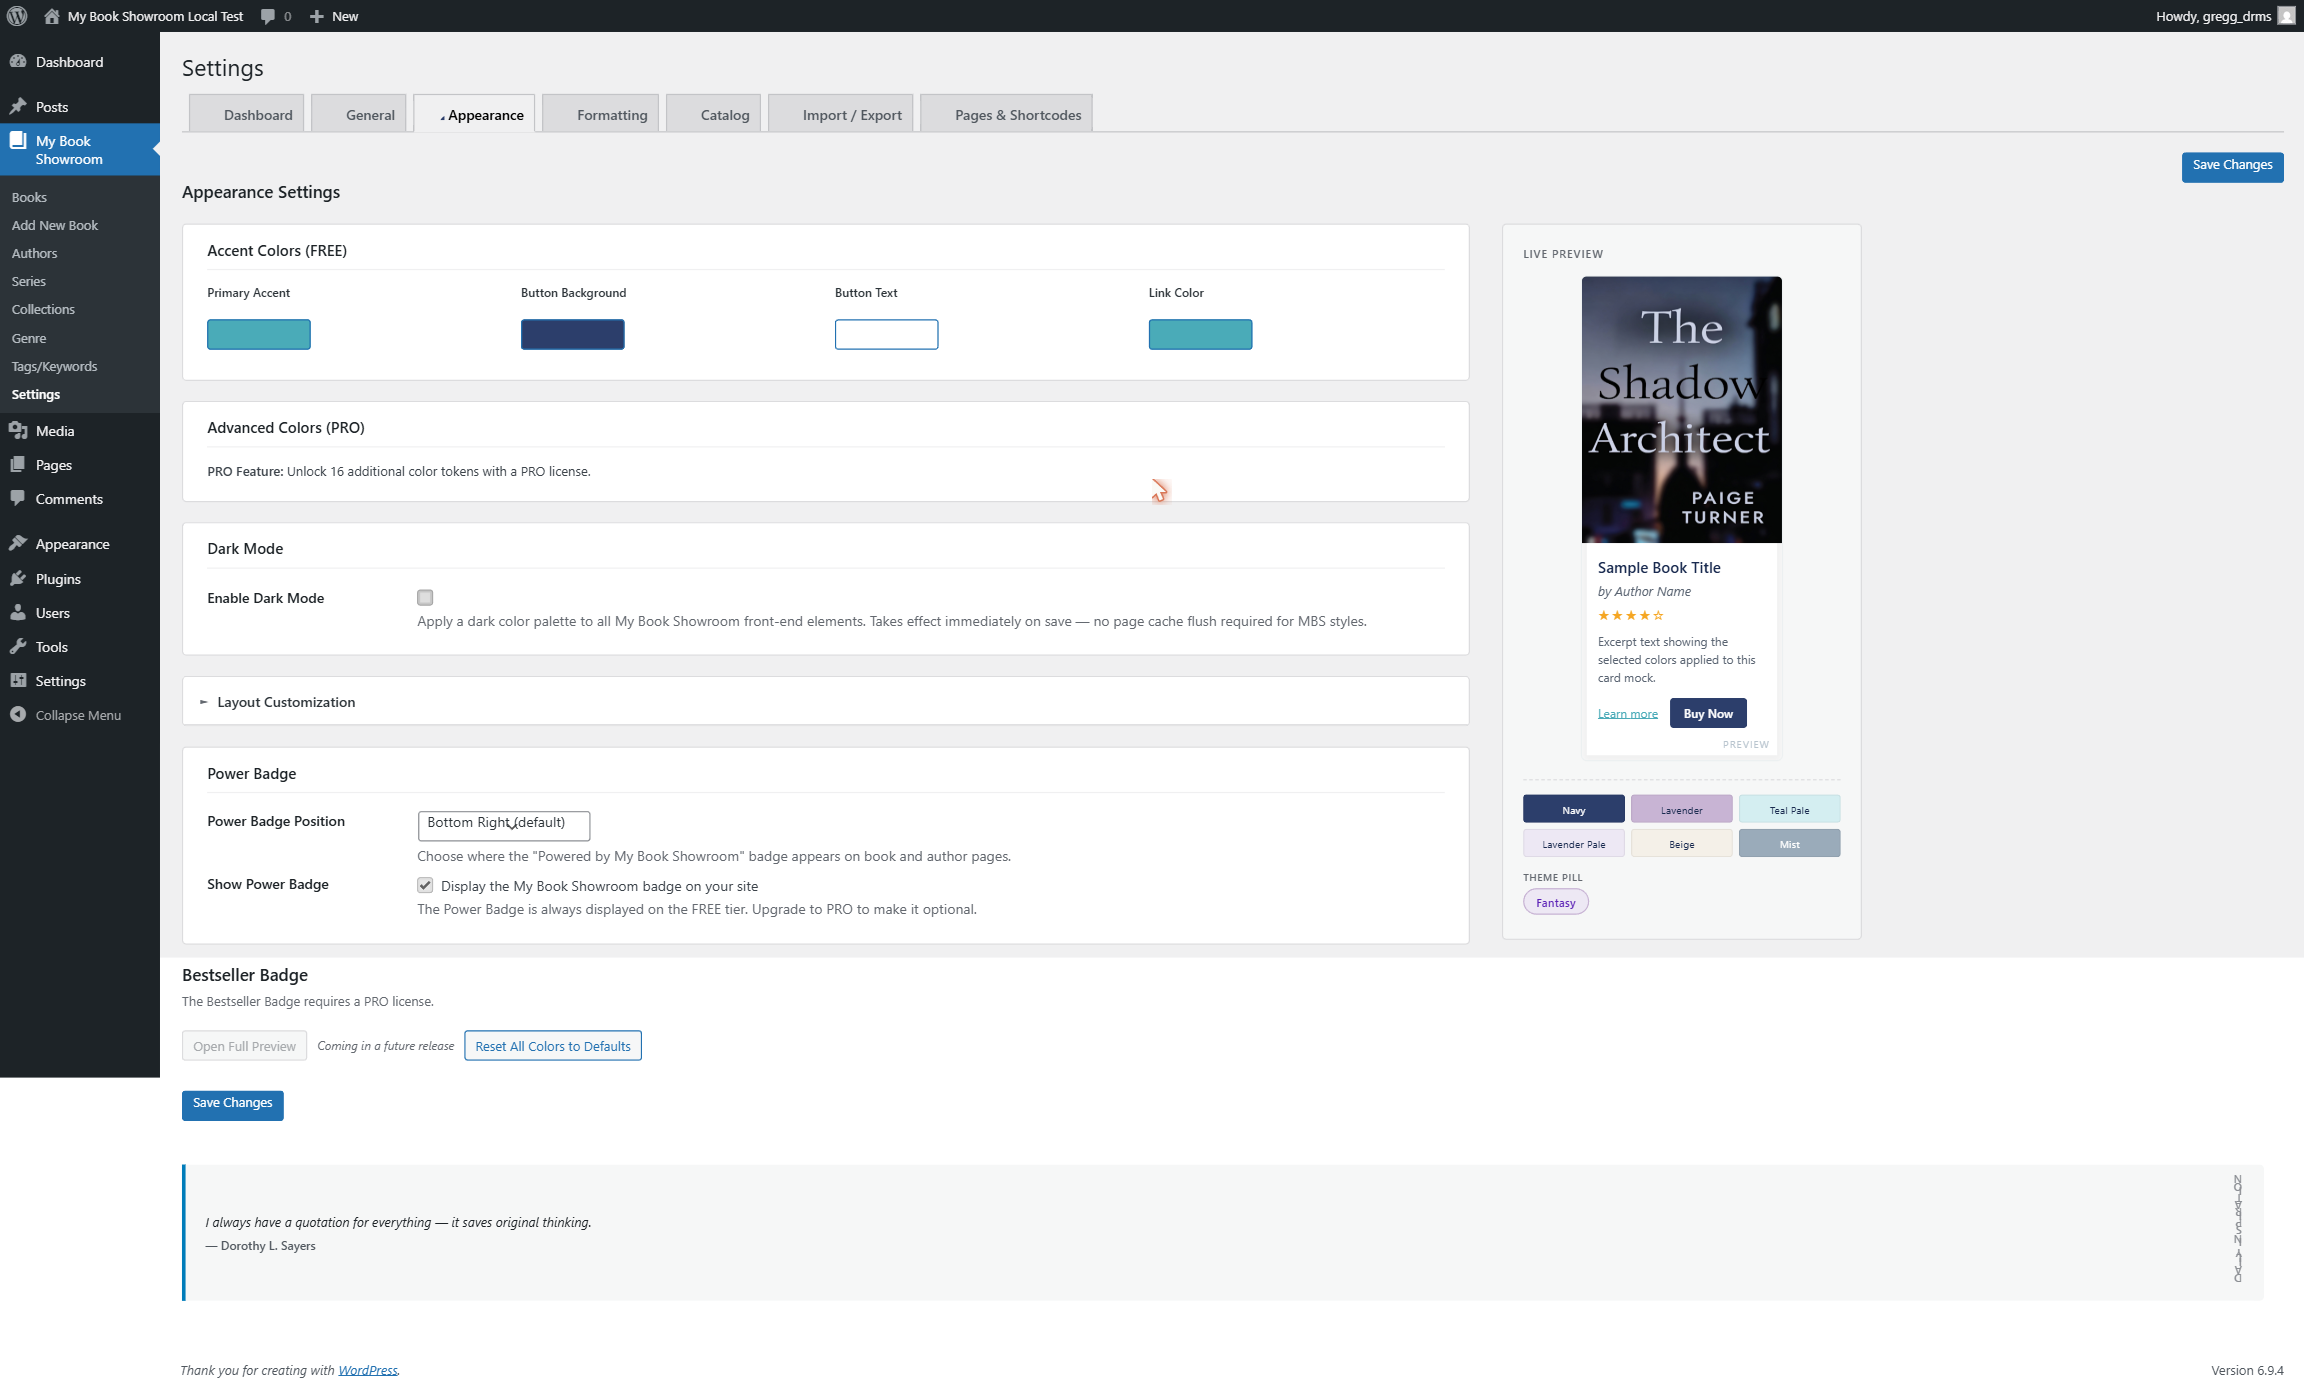
Task: Click Reset All Colors to Defaults
Action: coord(553,1046)
